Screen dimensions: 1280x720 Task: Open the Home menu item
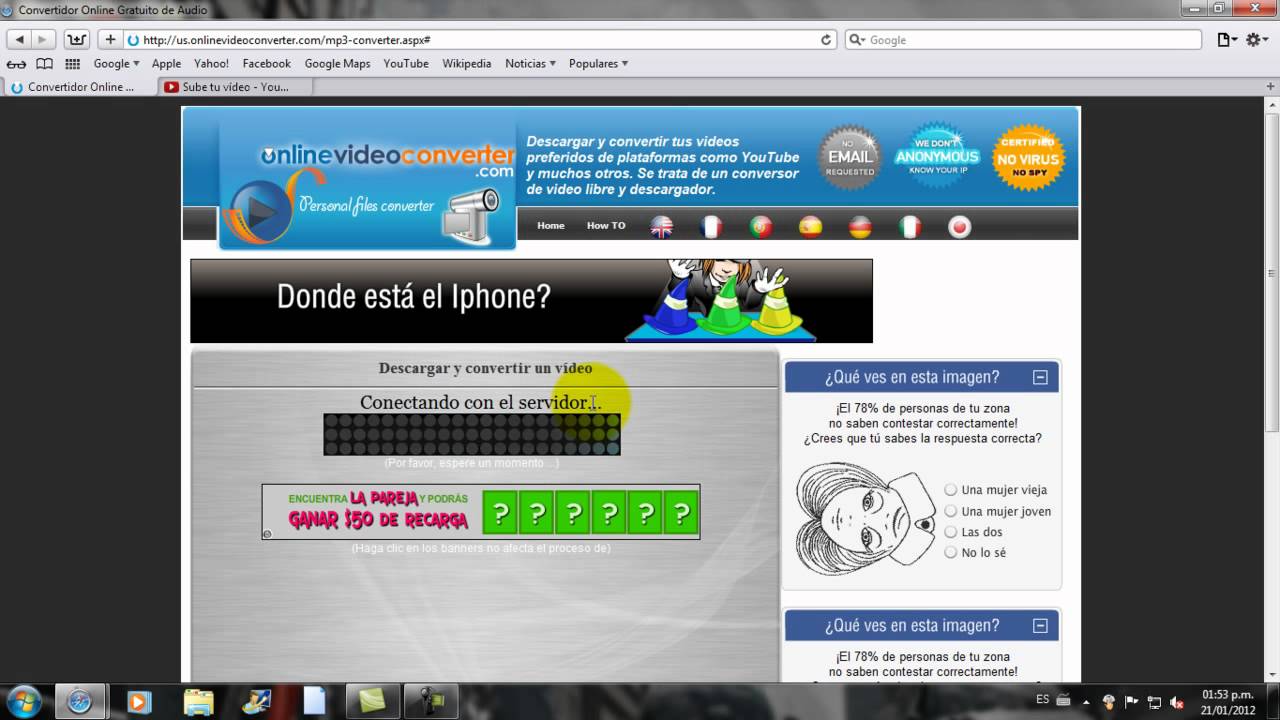coord(551,226)
